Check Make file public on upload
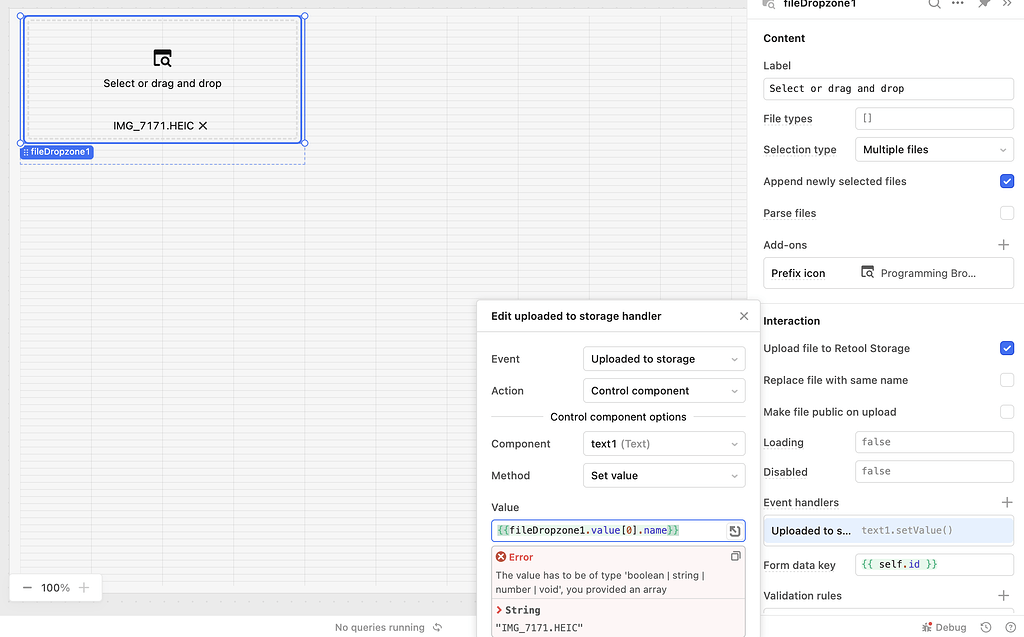Image resolution: width=1024 pixels, height=637 pixels. click(1007, 411)
